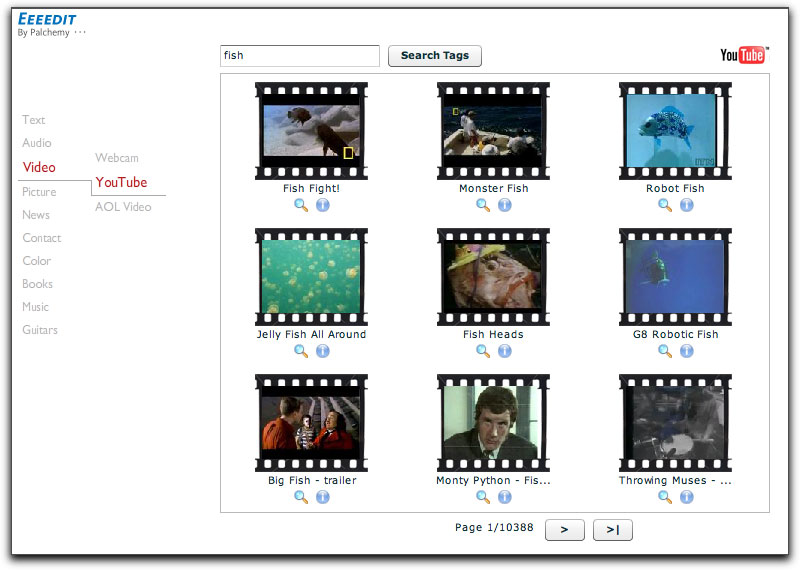
Task: Click magnifier icon under Big Fish - trailer
Action: 301,497
